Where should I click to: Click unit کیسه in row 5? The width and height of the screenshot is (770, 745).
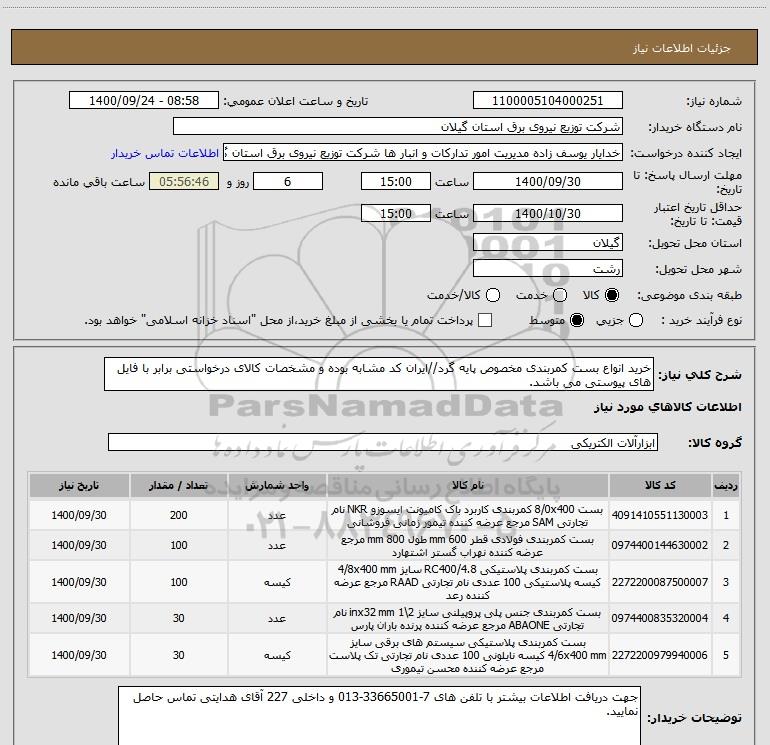click(x=277, y=655)
